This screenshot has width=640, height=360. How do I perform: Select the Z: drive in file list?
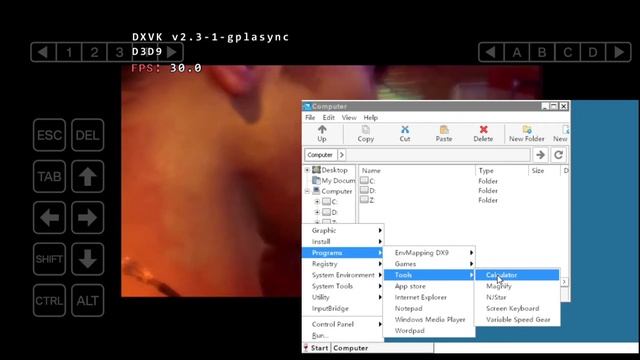point(368,200)
